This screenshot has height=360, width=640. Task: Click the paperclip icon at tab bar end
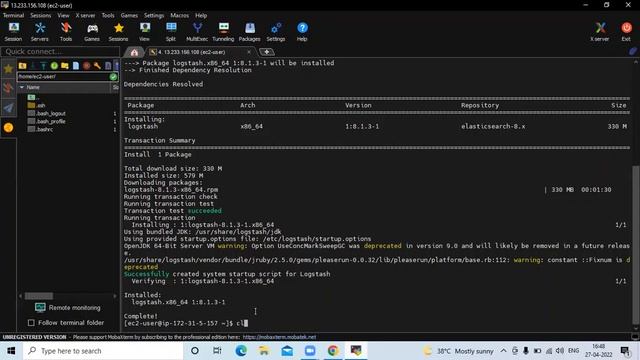pyautogui.click(x=633, y=52)
